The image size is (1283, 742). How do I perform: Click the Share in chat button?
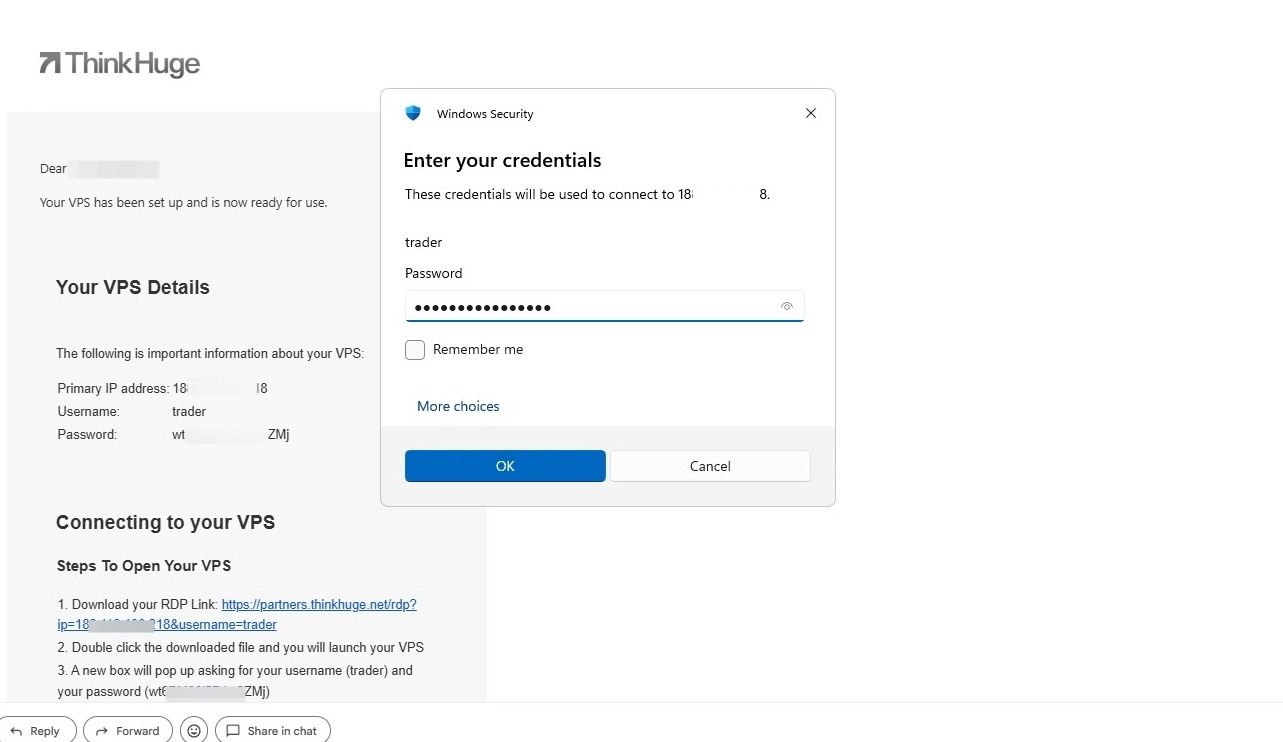click(x=272, y=731)
